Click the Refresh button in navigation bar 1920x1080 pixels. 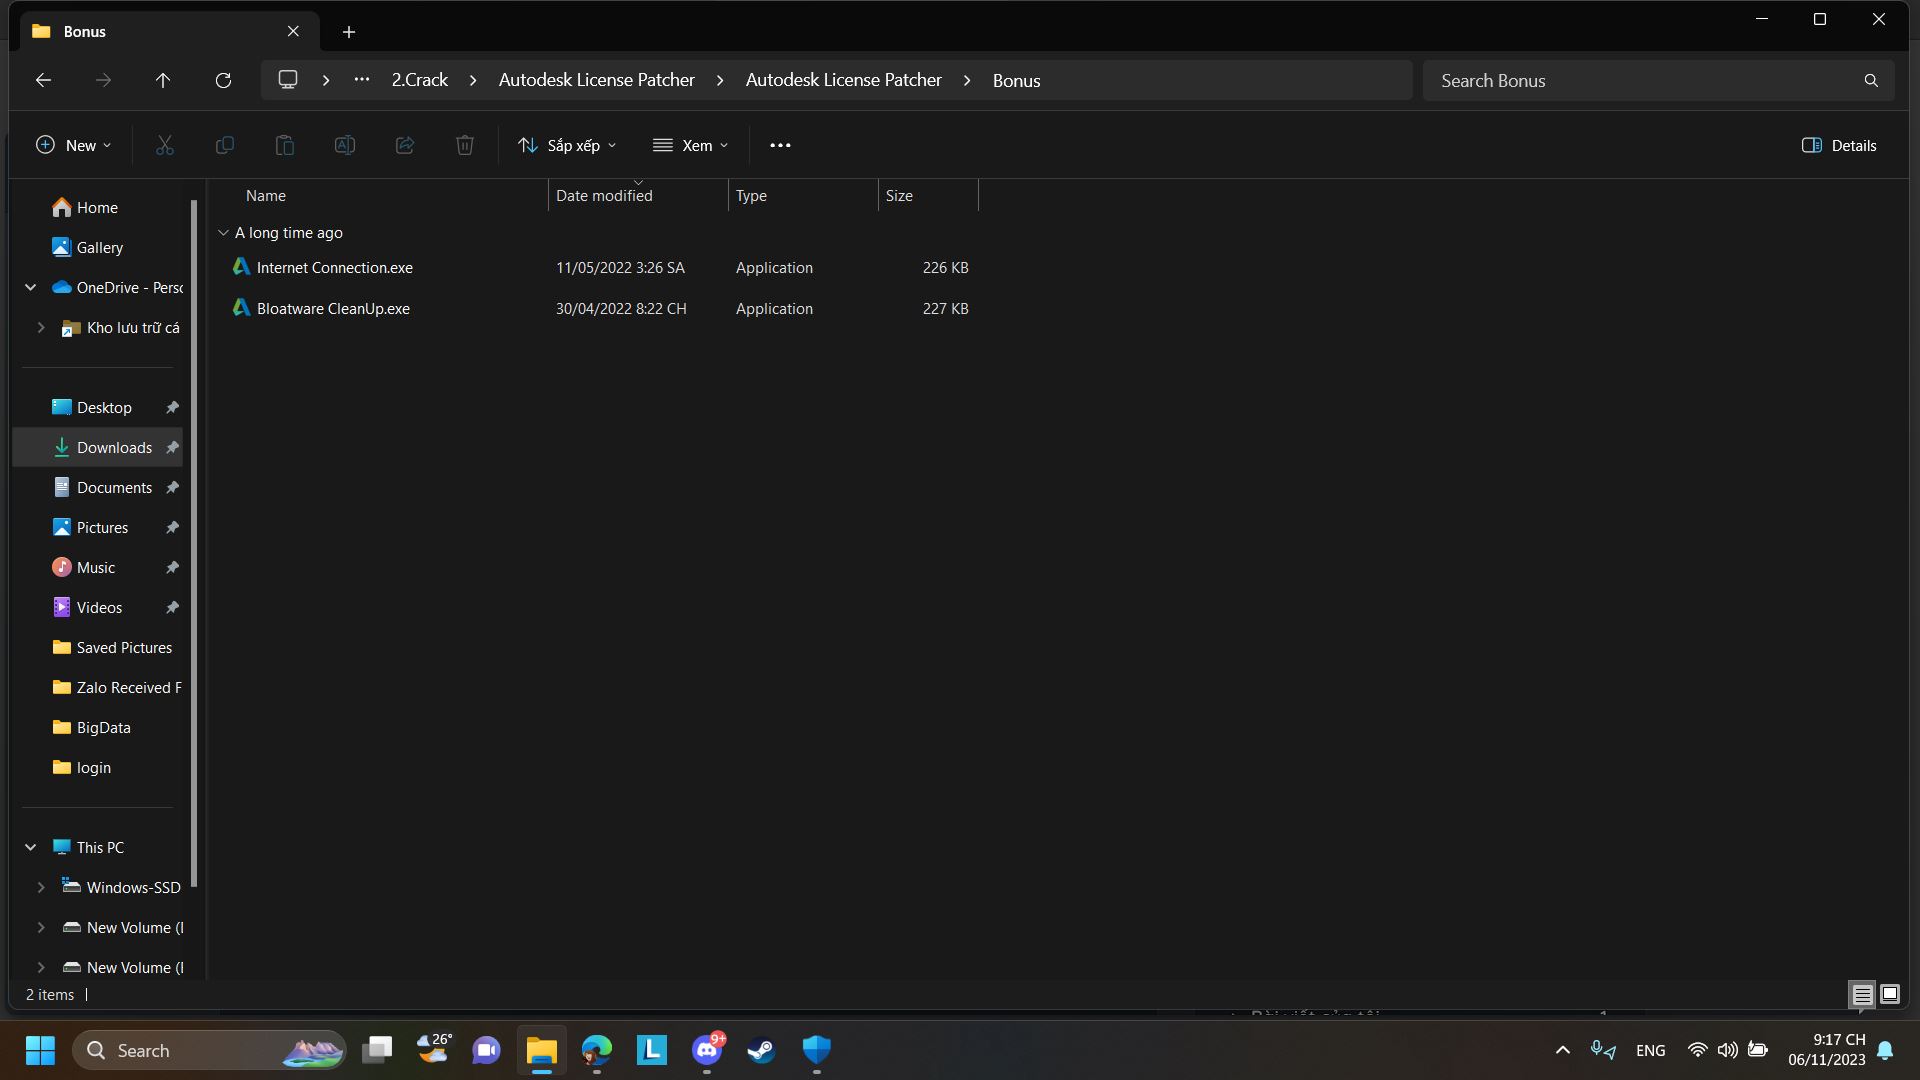click(223, 80)
